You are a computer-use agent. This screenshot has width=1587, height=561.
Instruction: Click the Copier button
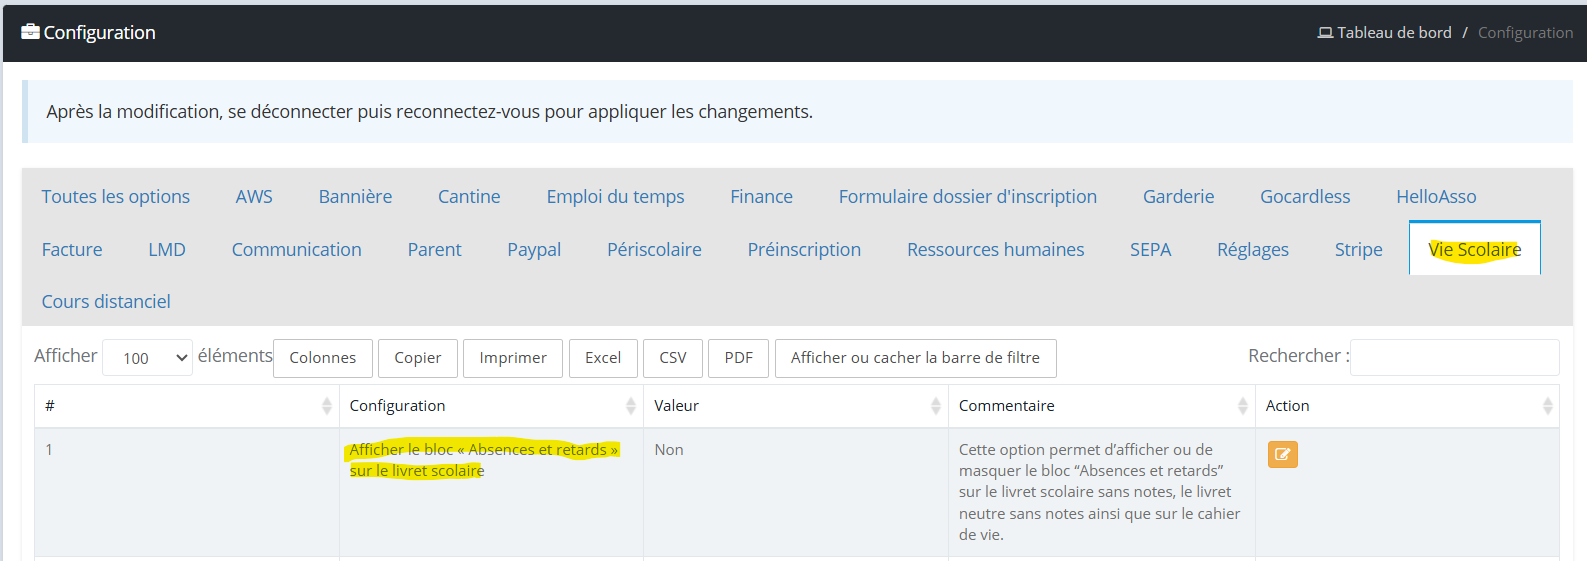click(x=417, y=358)
